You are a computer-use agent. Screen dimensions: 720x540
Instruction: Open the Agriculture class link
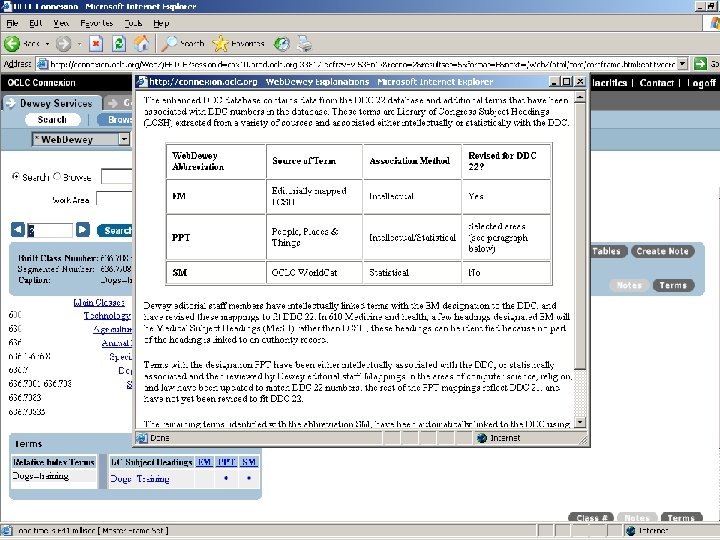112,329
